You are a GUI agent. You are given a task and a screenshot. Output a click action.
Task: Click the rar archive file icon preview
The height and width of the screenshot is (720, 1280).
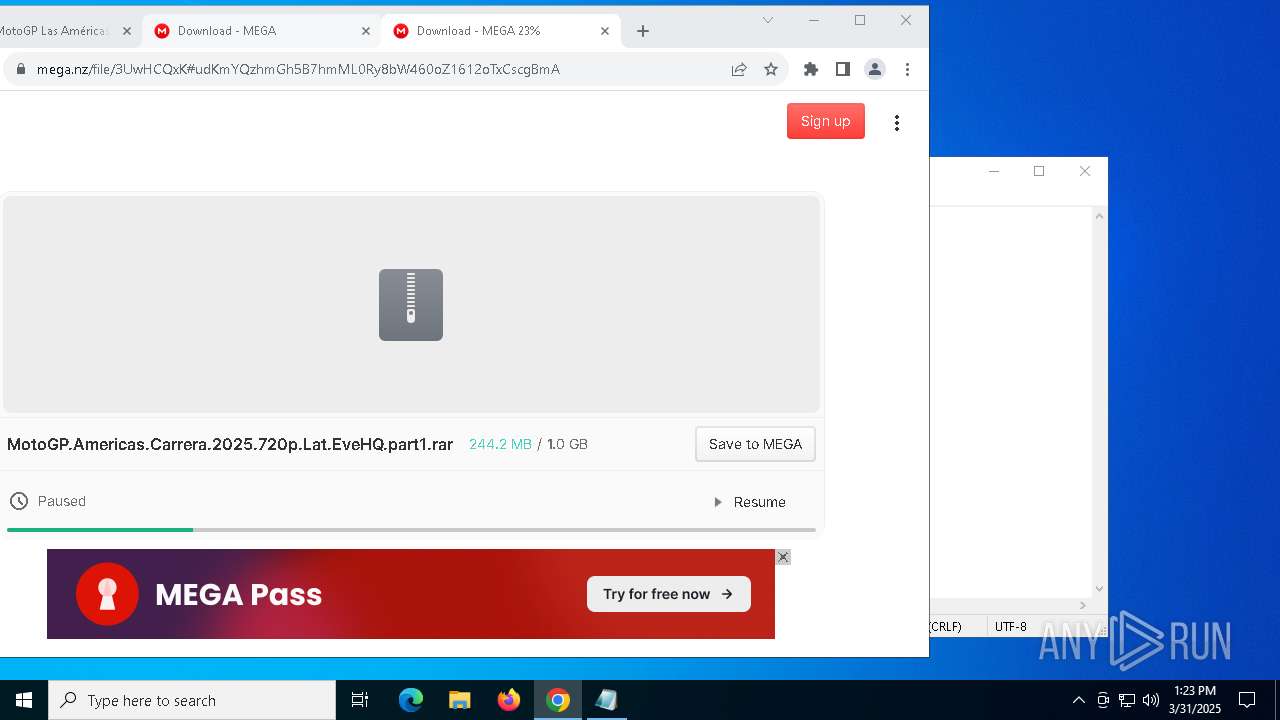(411, 305)
